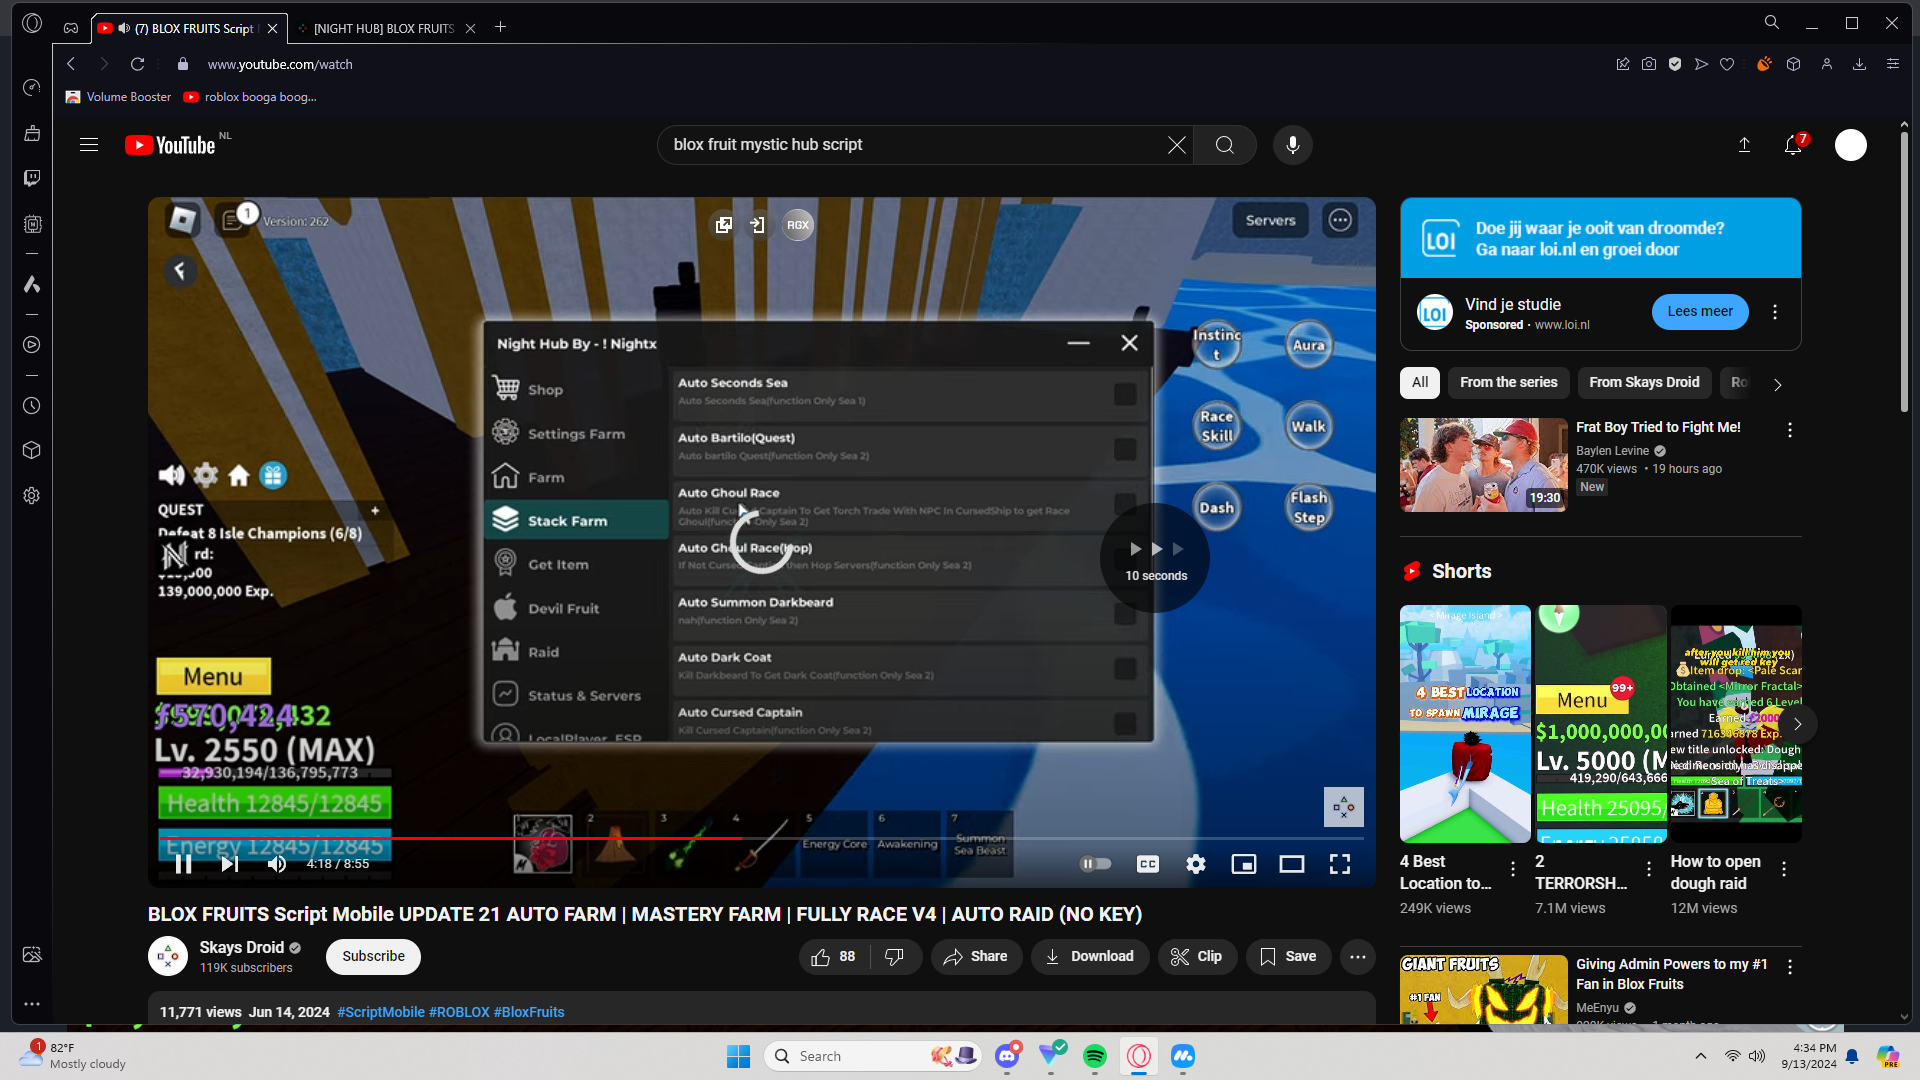Select the From the series chip
This screenshot has width=1920, height=1080.
pos(1509,382)
